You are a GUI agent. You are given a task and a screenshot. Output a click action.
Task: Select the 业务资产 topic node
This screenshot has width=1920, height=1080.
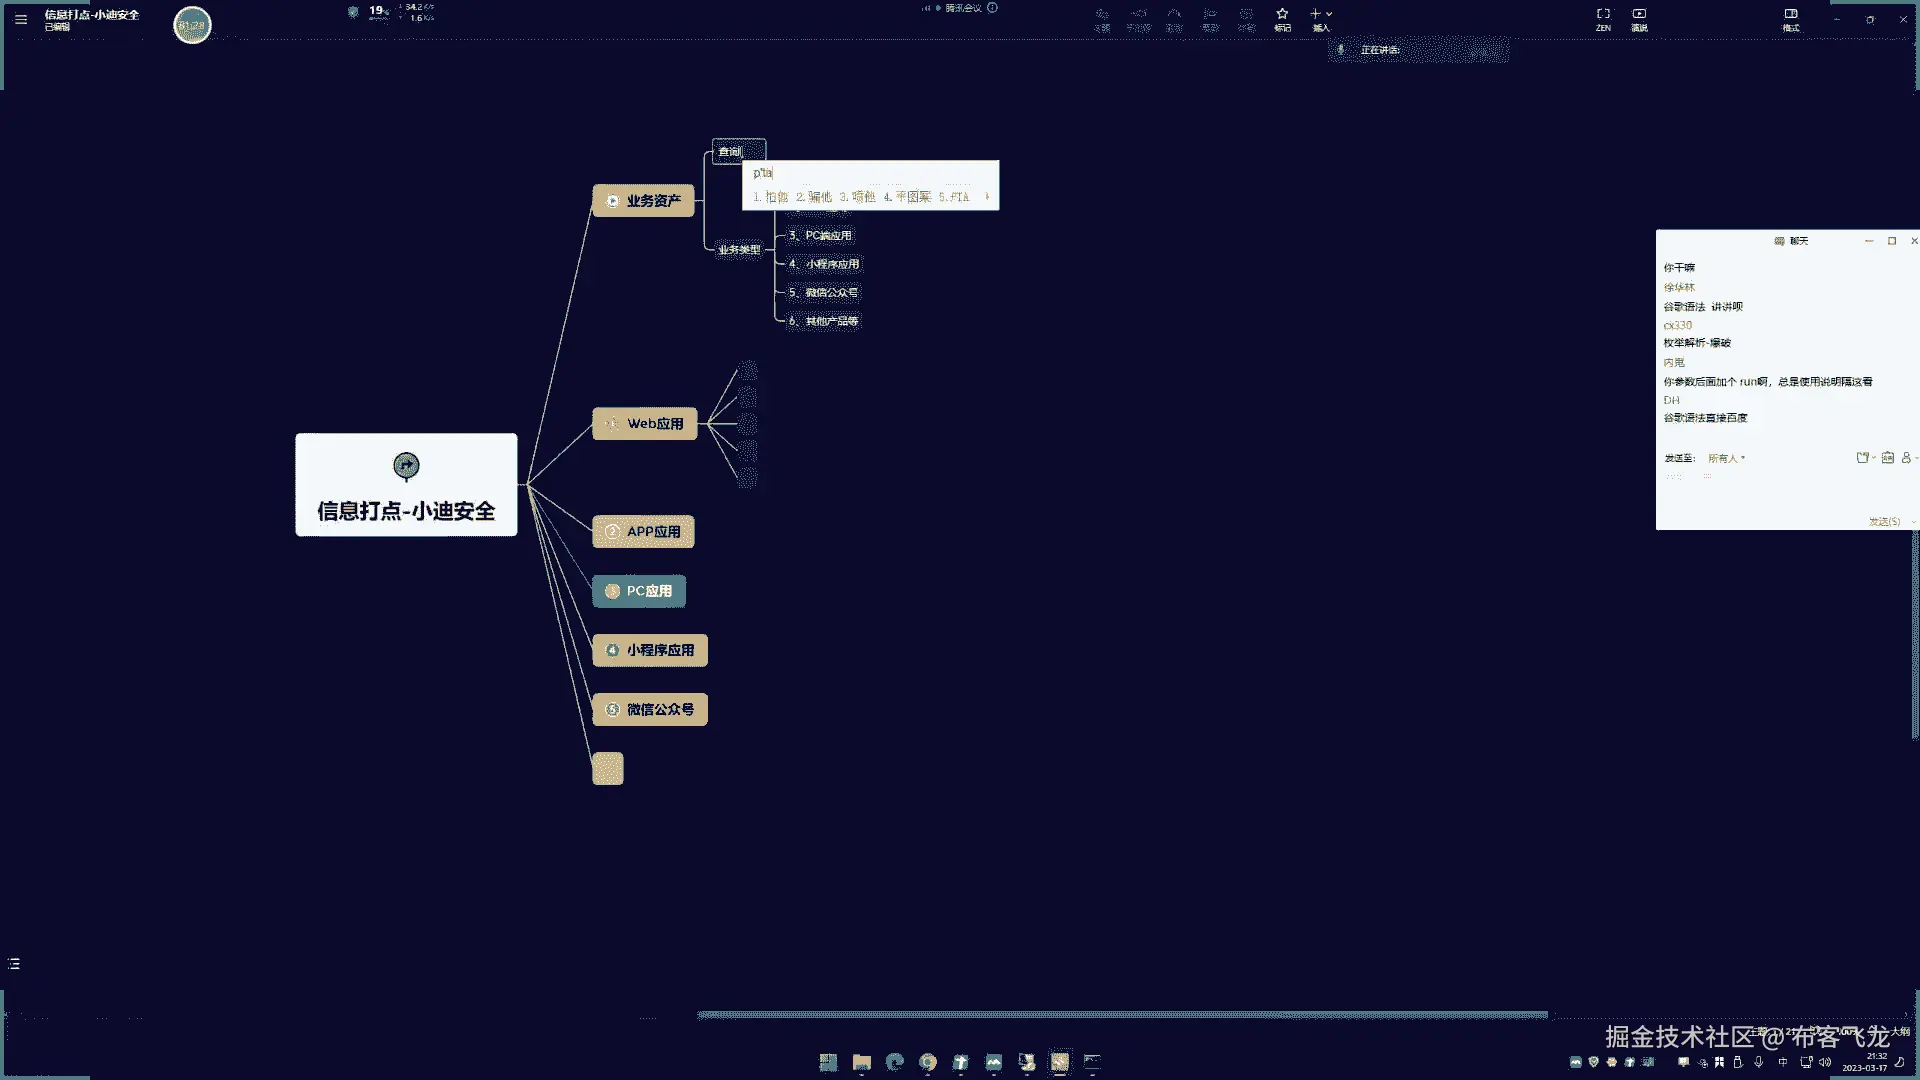pyautogui.click(x=643, y=201)
